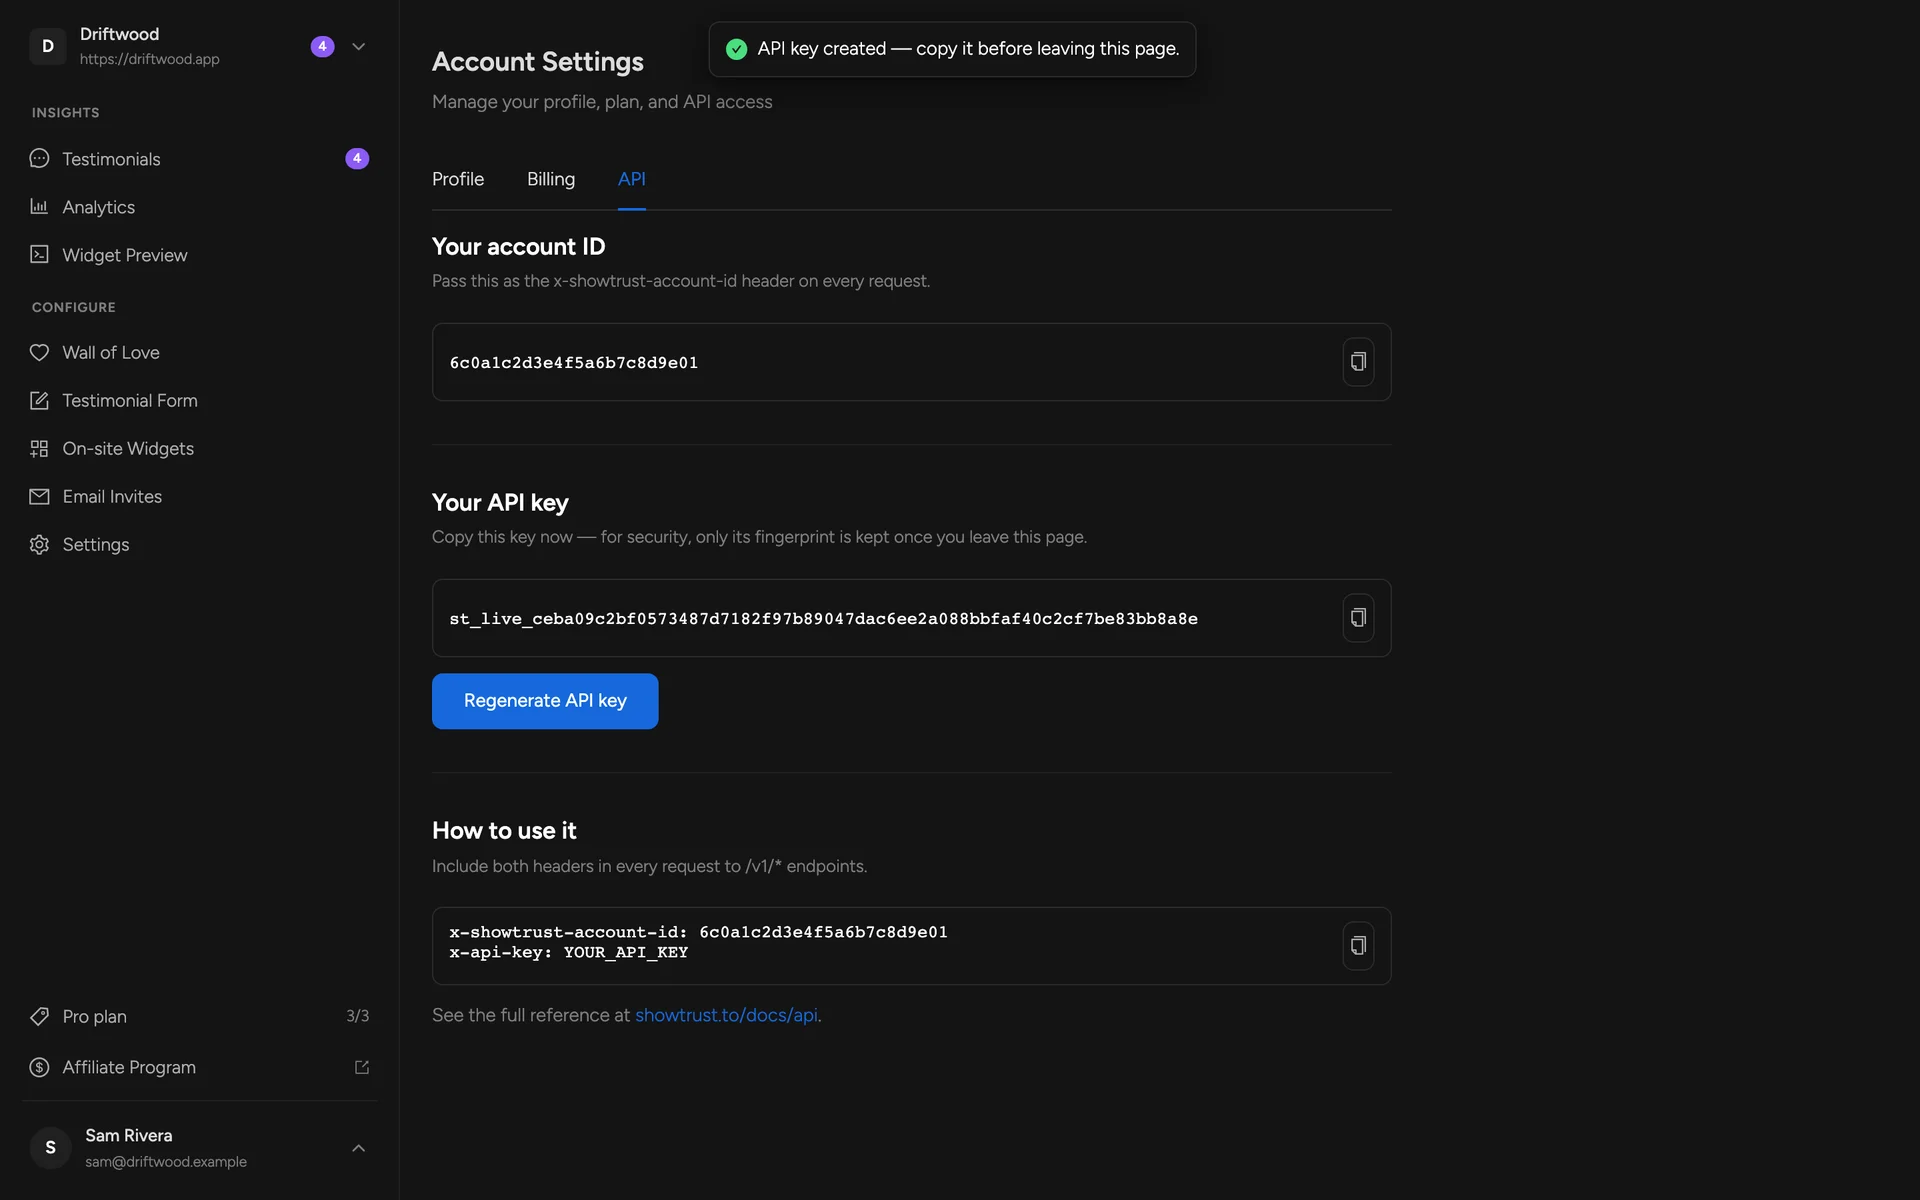This screenshot has width=1920, height=1200.
Task: Click the Pro plan tag icon
Action: (39, 1016)
